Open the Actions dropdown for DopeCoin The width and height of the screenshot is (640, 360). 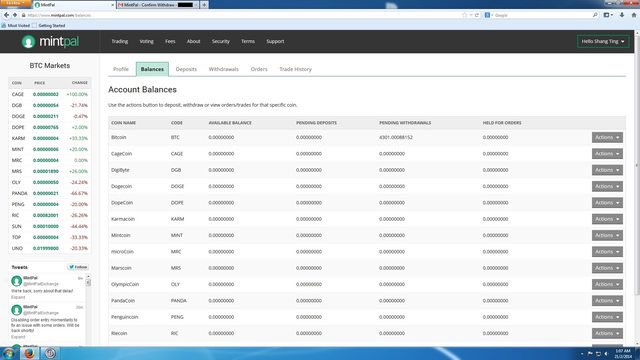click(607, 203)
